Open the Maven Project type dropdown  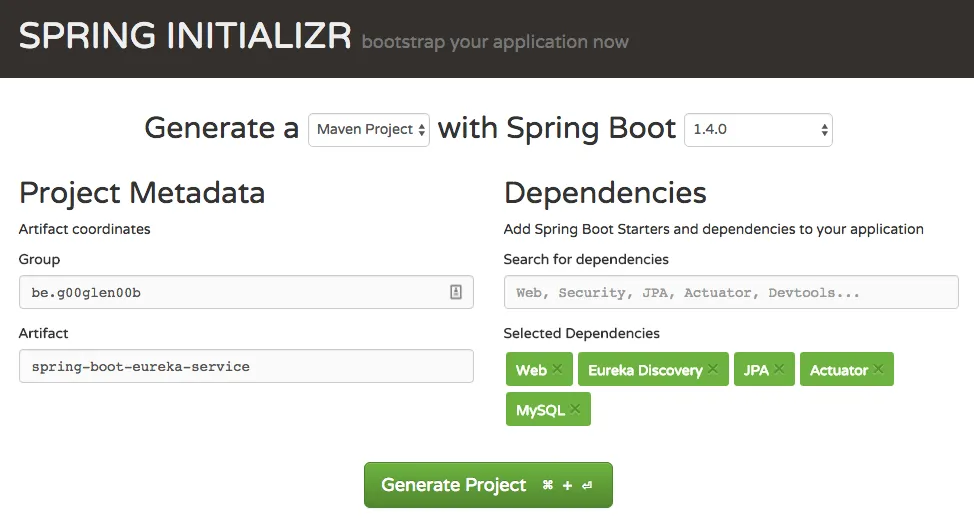369,130
